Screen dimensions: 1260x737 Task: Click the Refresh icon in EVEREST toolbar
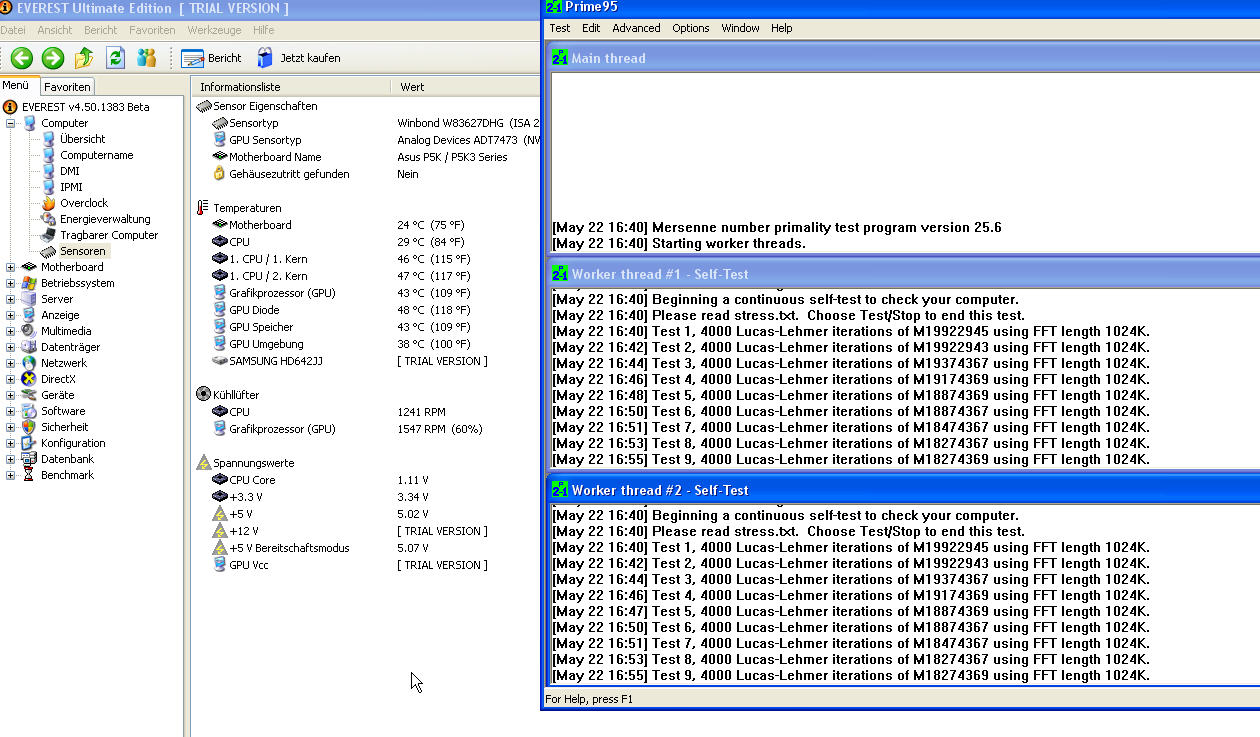pyautogui.click(x=115, y=58)
